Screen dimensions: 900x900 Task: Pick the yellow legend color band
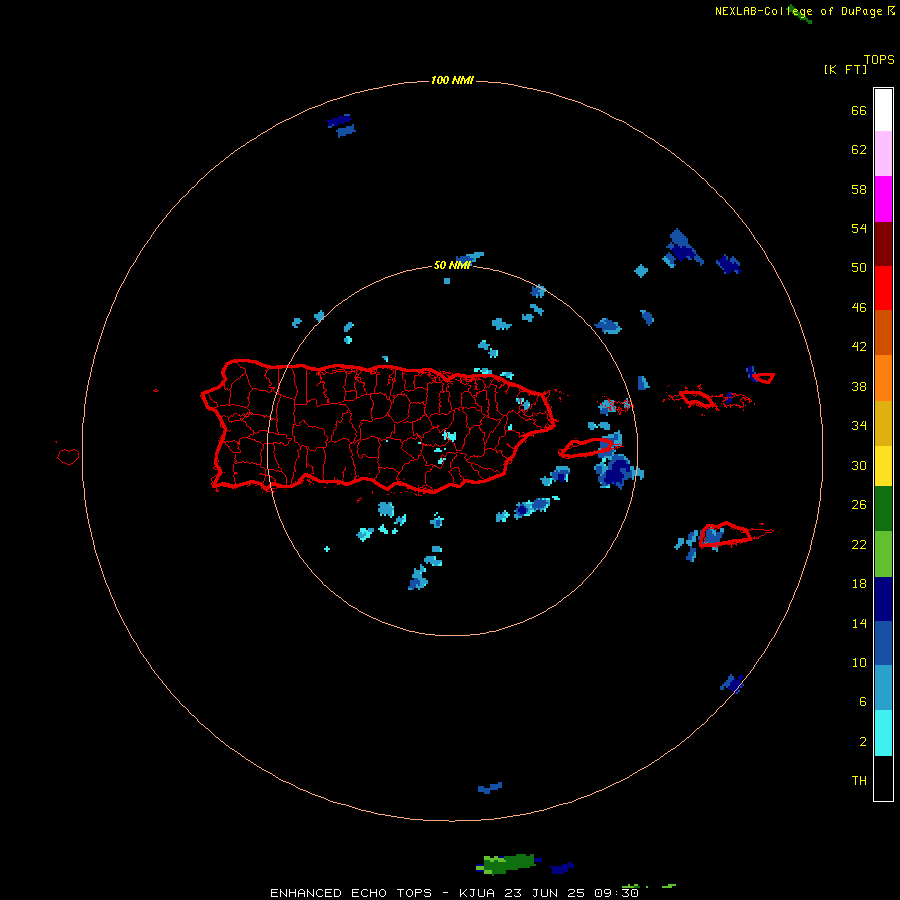click(x=883, y=466)
